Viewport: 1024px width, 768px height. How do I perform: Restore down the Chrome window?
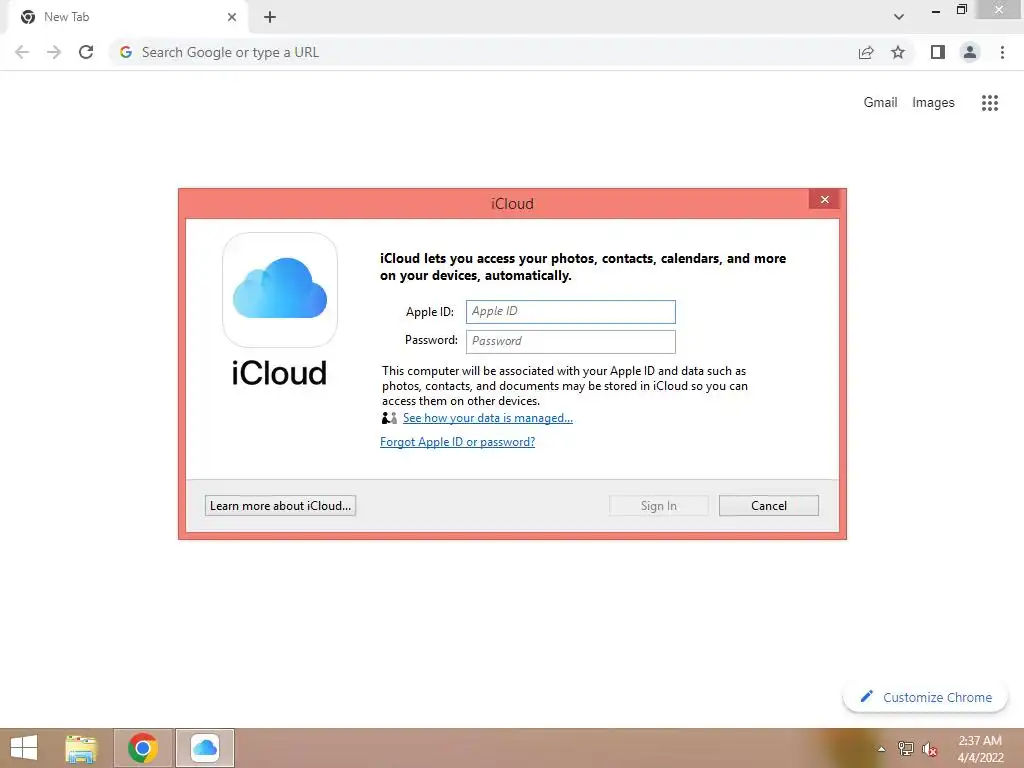(961, 9)
